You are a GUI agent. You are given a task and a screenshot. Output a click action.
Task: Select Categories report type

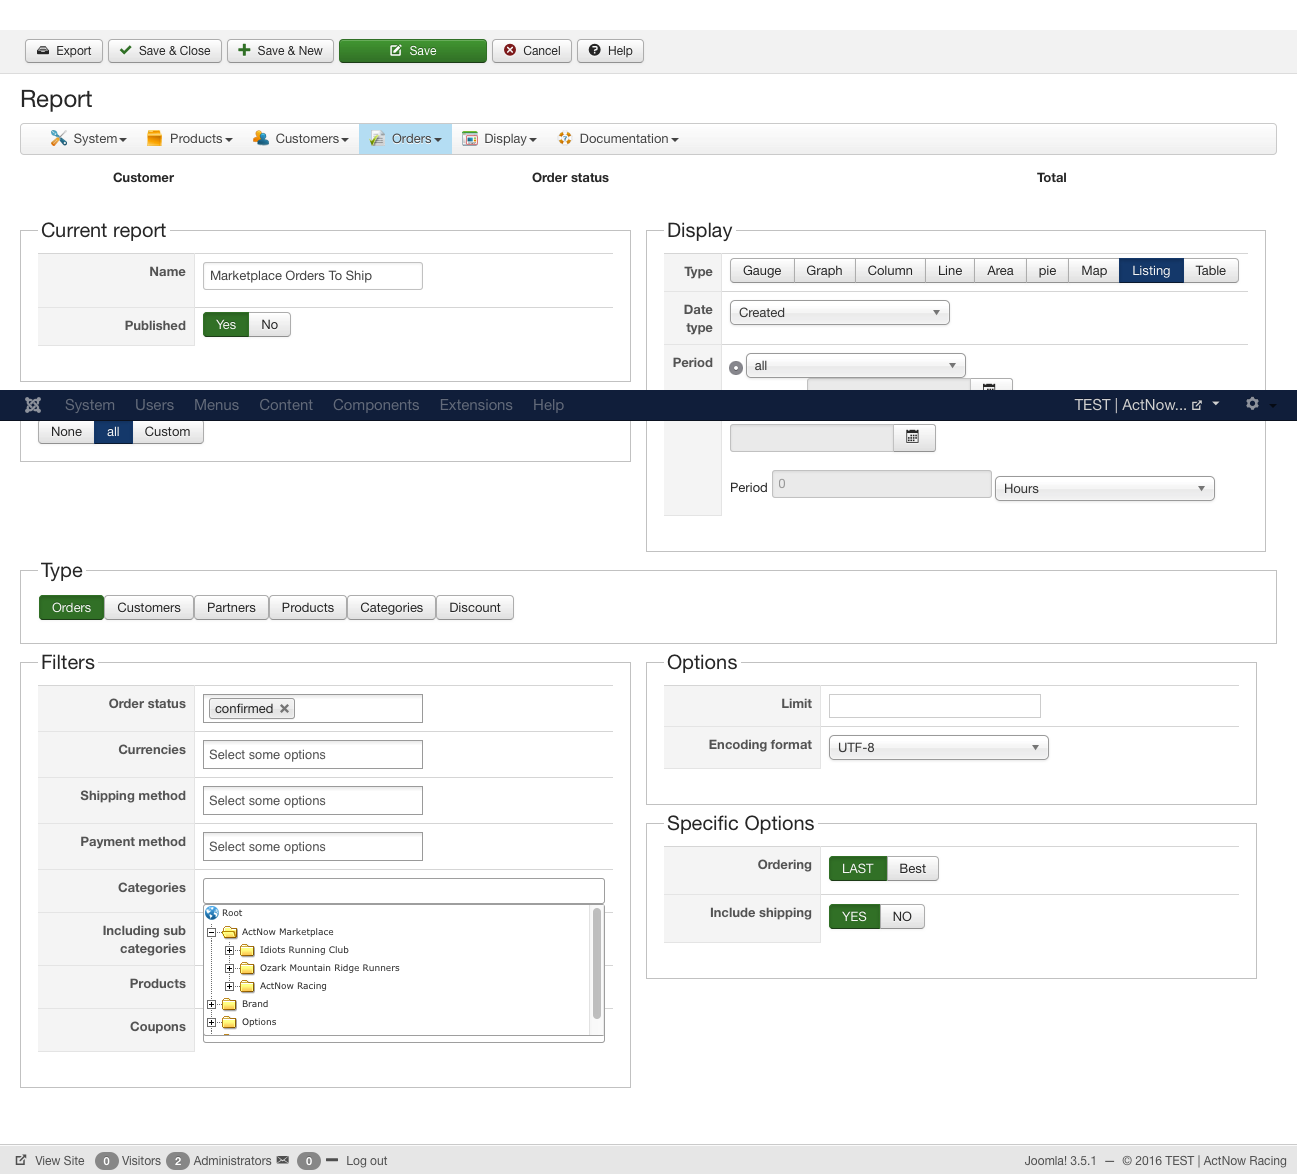[x=392, y=608]
